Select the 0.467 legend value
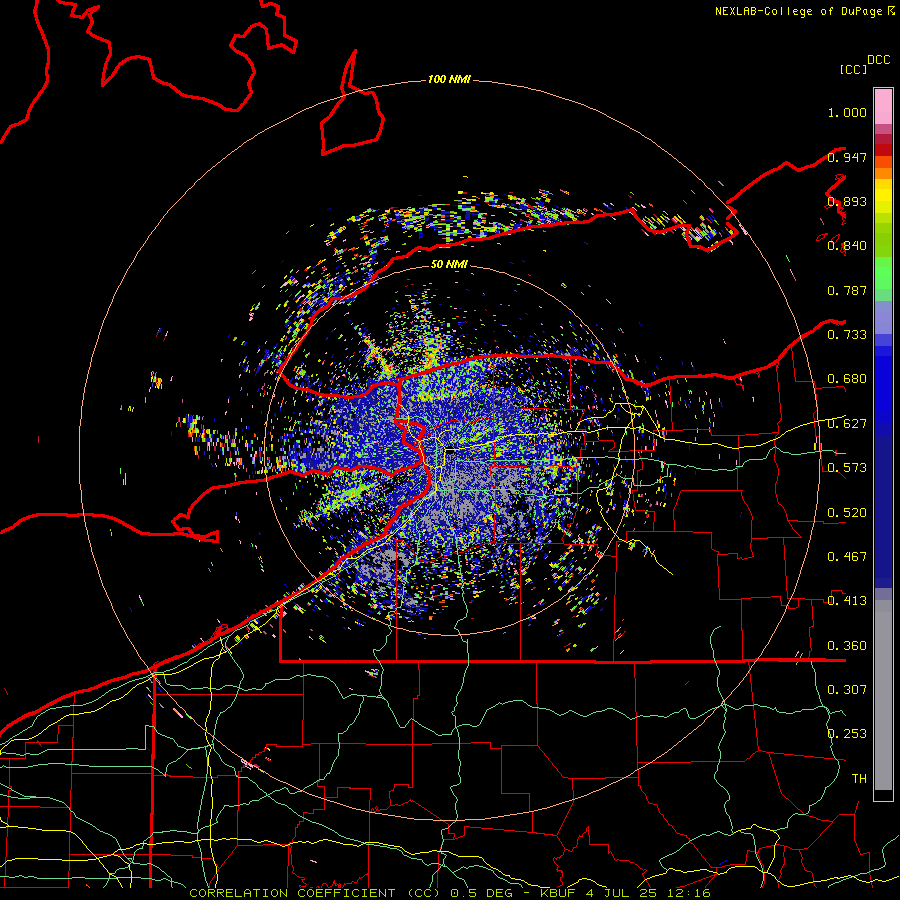900x900 pixels. pyautogui.click(x=847, y=557)
